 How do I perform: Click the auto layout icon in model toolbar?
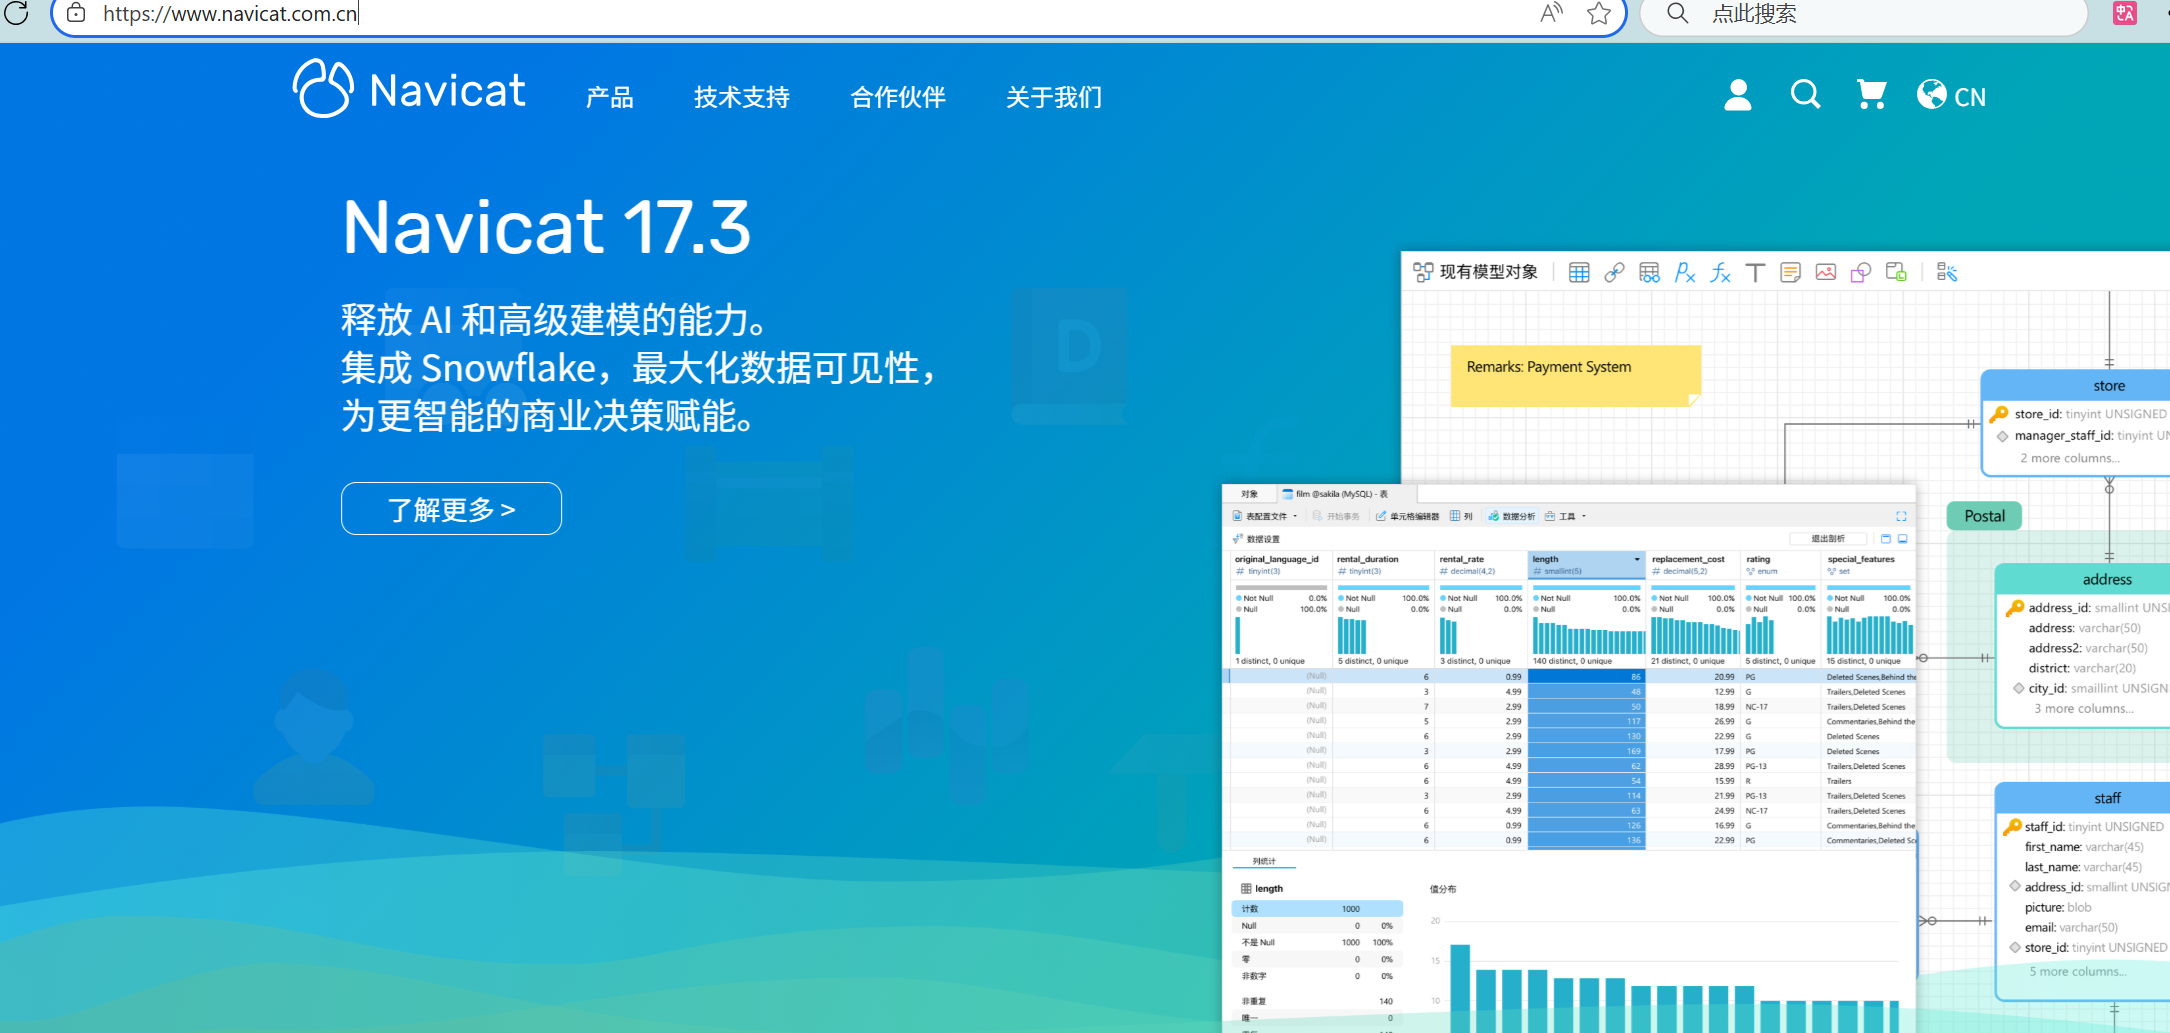click(1947, 272)
